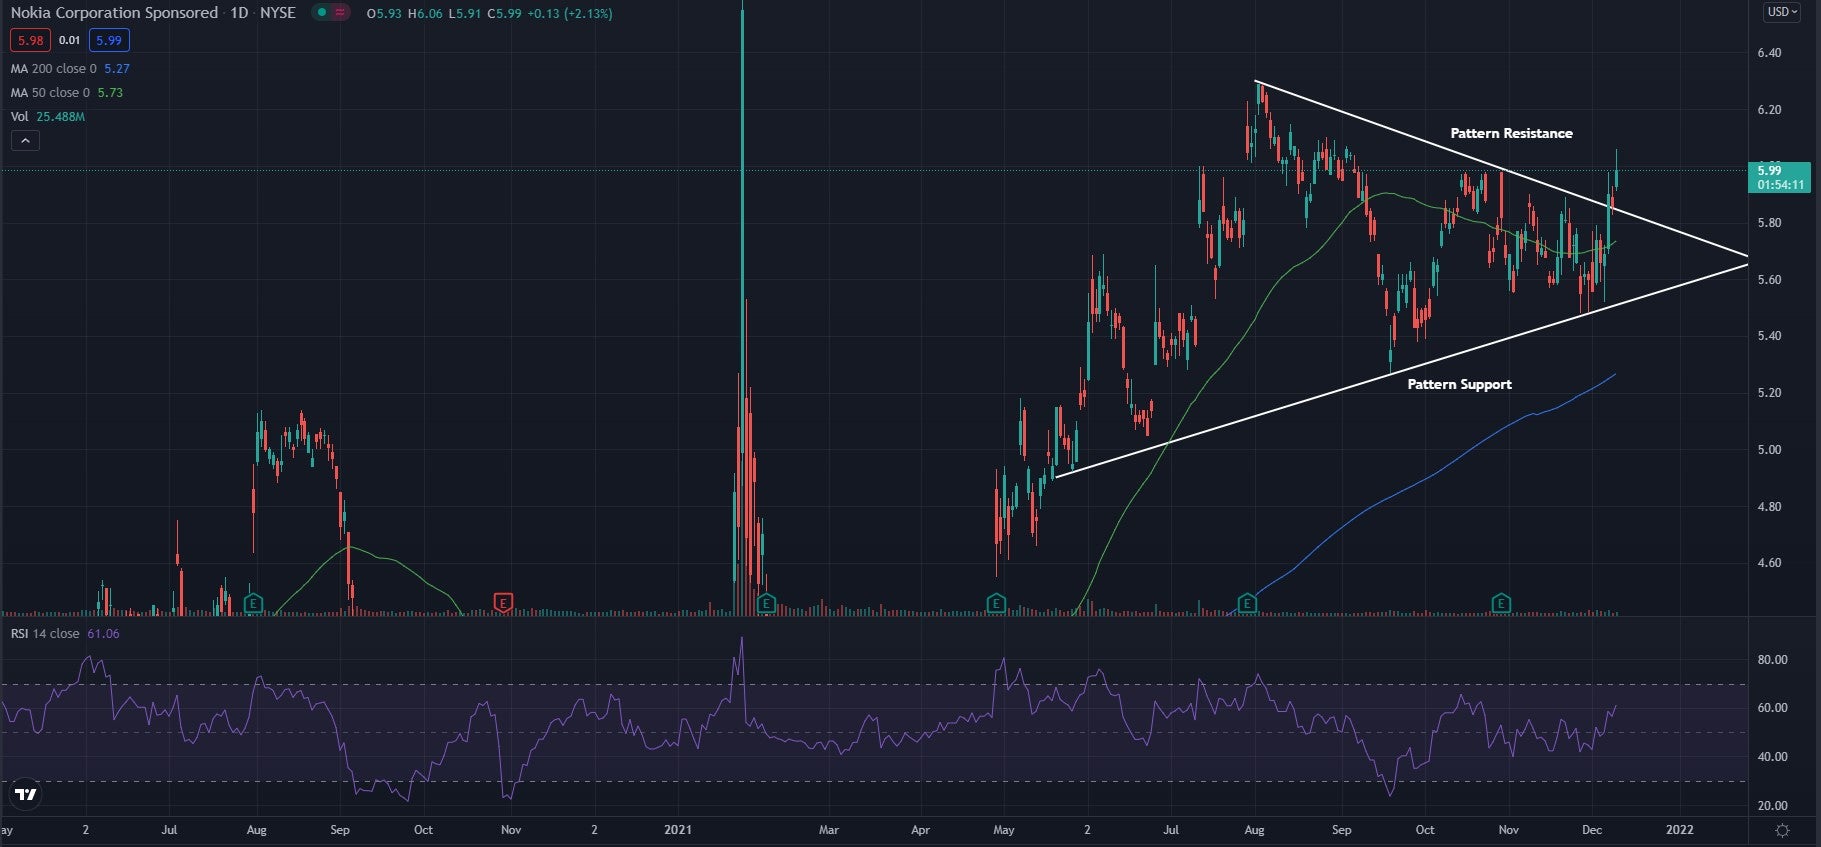Screen dimensions: 1821x847
Task: Click the red 5.98 sell price button
Action: pyautogui.click(x=30, y=41)
